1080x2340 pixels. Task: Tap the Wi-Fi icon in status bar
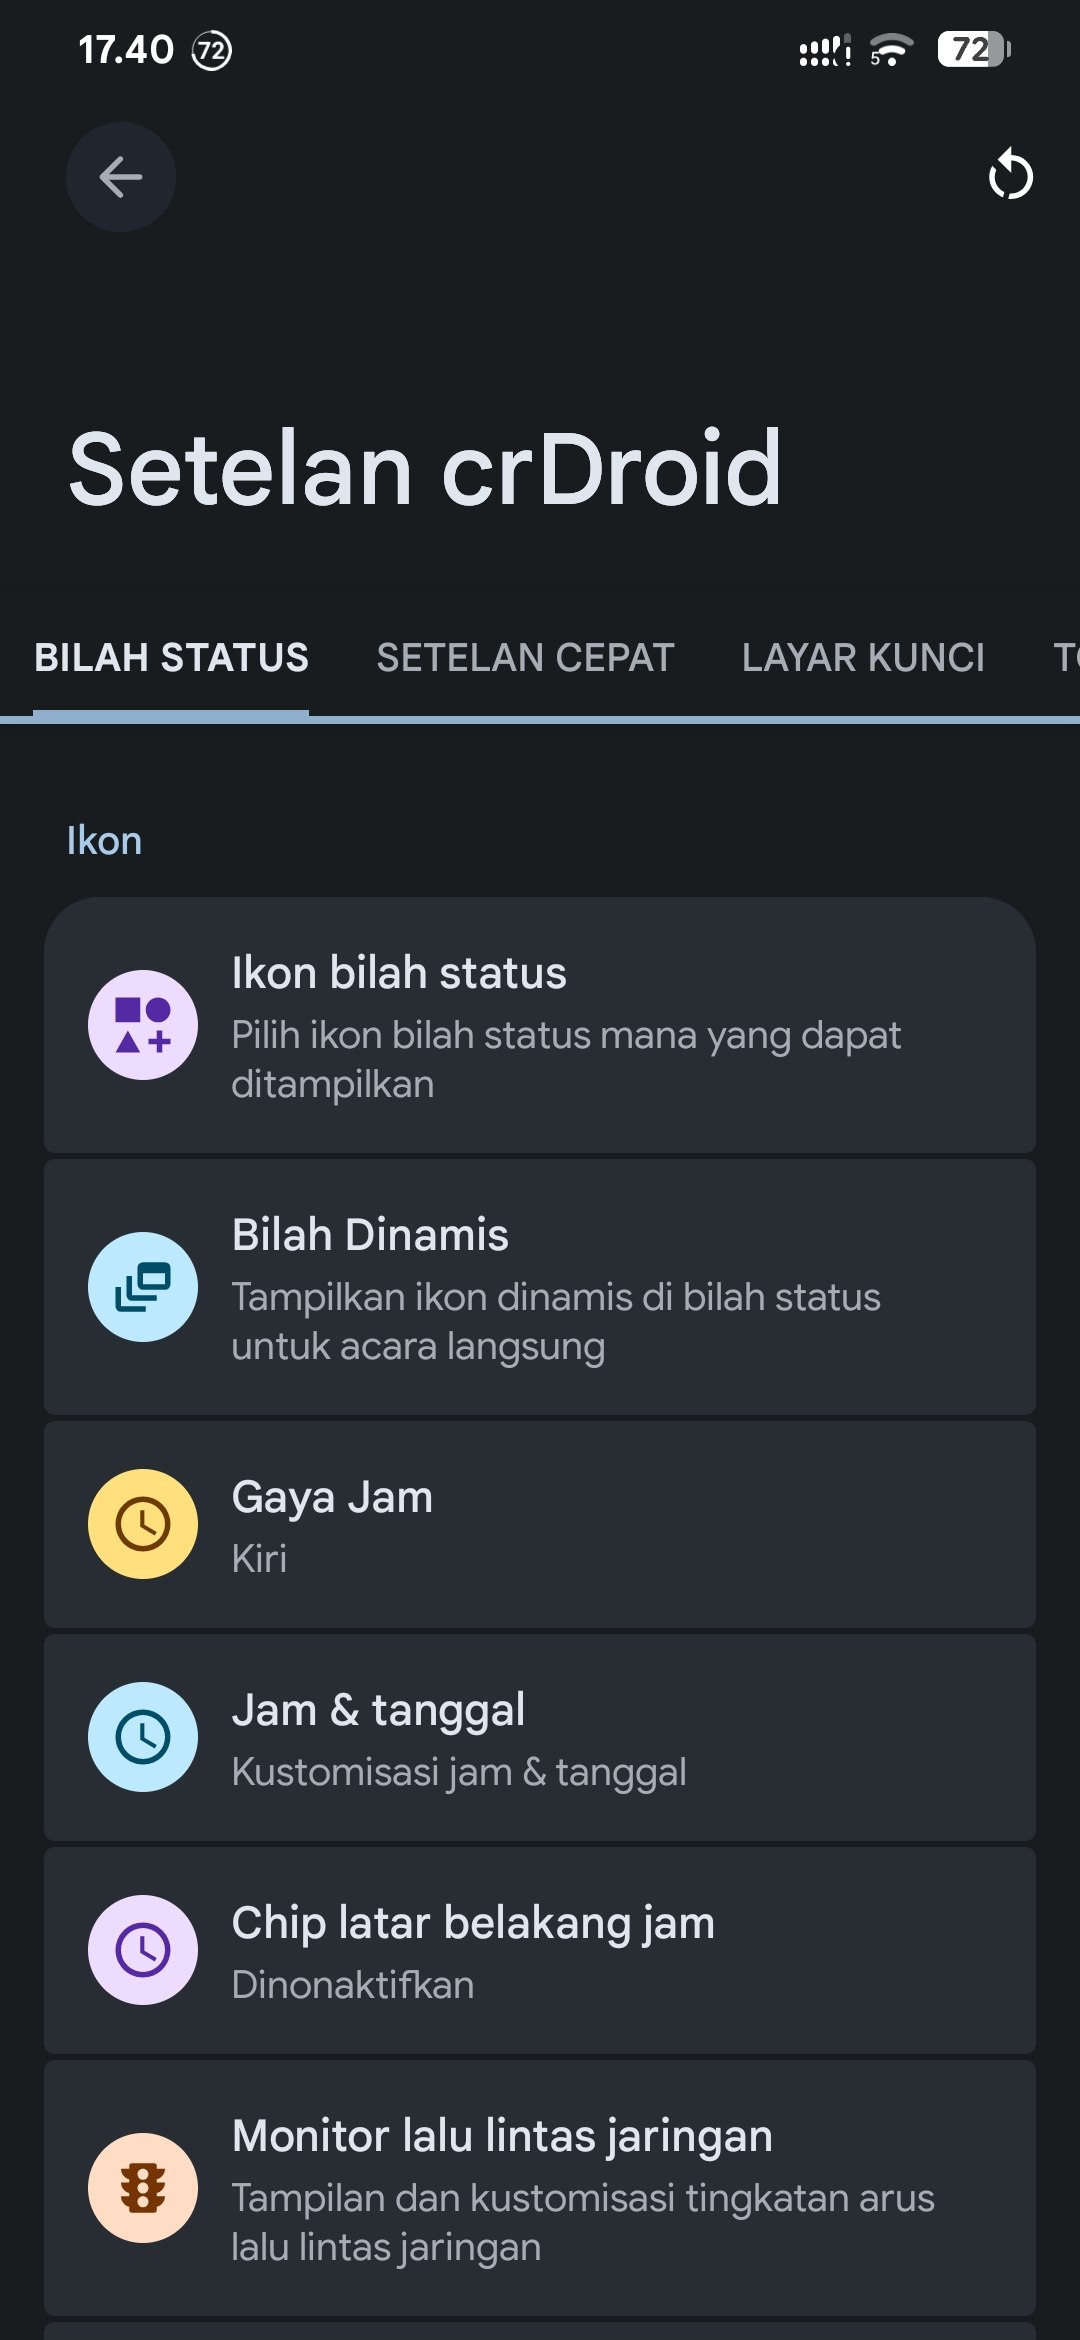[890, 49]
